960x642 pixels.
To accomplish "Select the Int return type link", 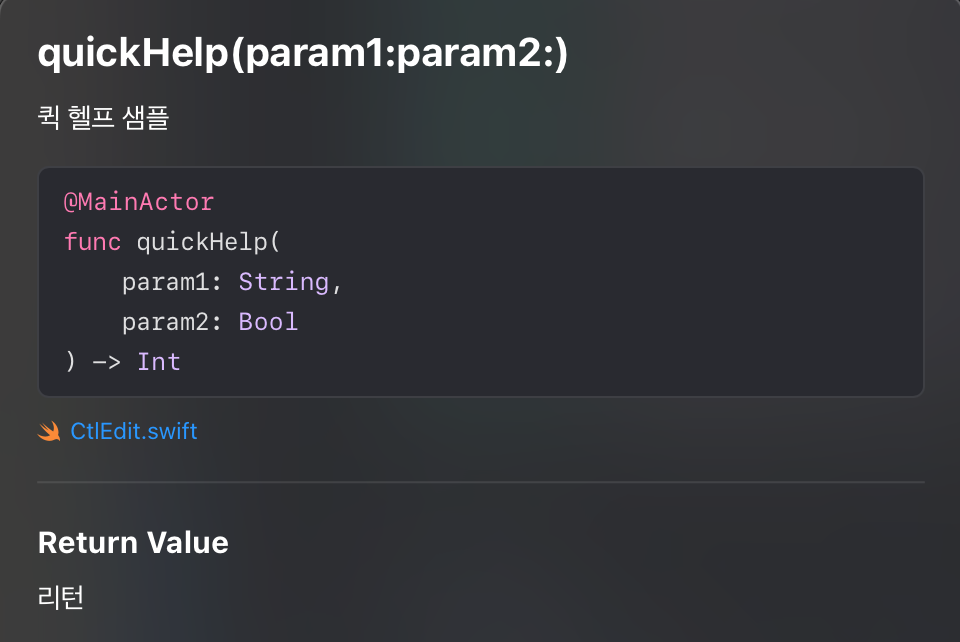I will coord(159,362).
